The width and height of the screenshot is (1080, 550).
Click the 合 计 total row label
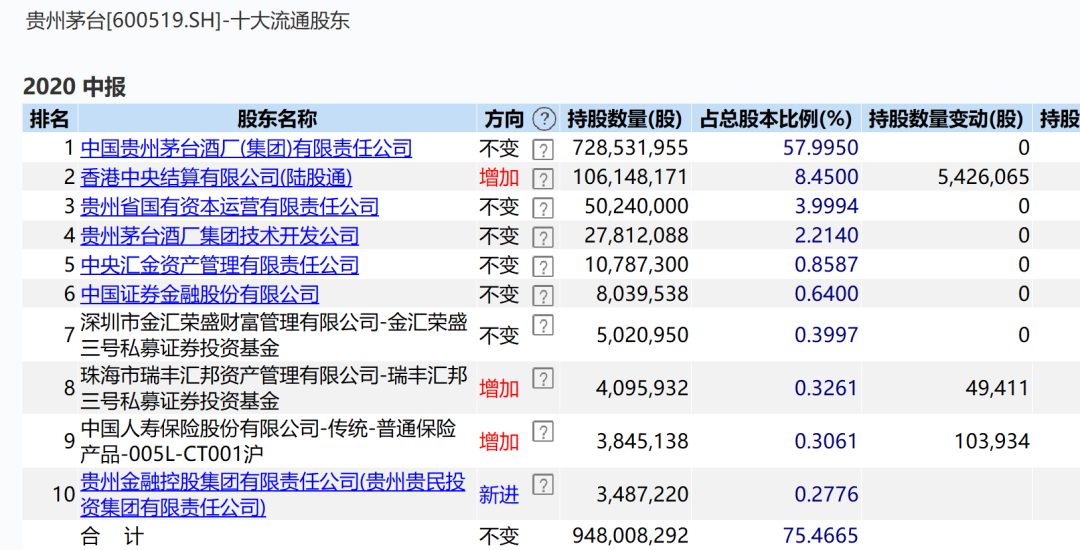pyautogui.click(x=112, y=536)
